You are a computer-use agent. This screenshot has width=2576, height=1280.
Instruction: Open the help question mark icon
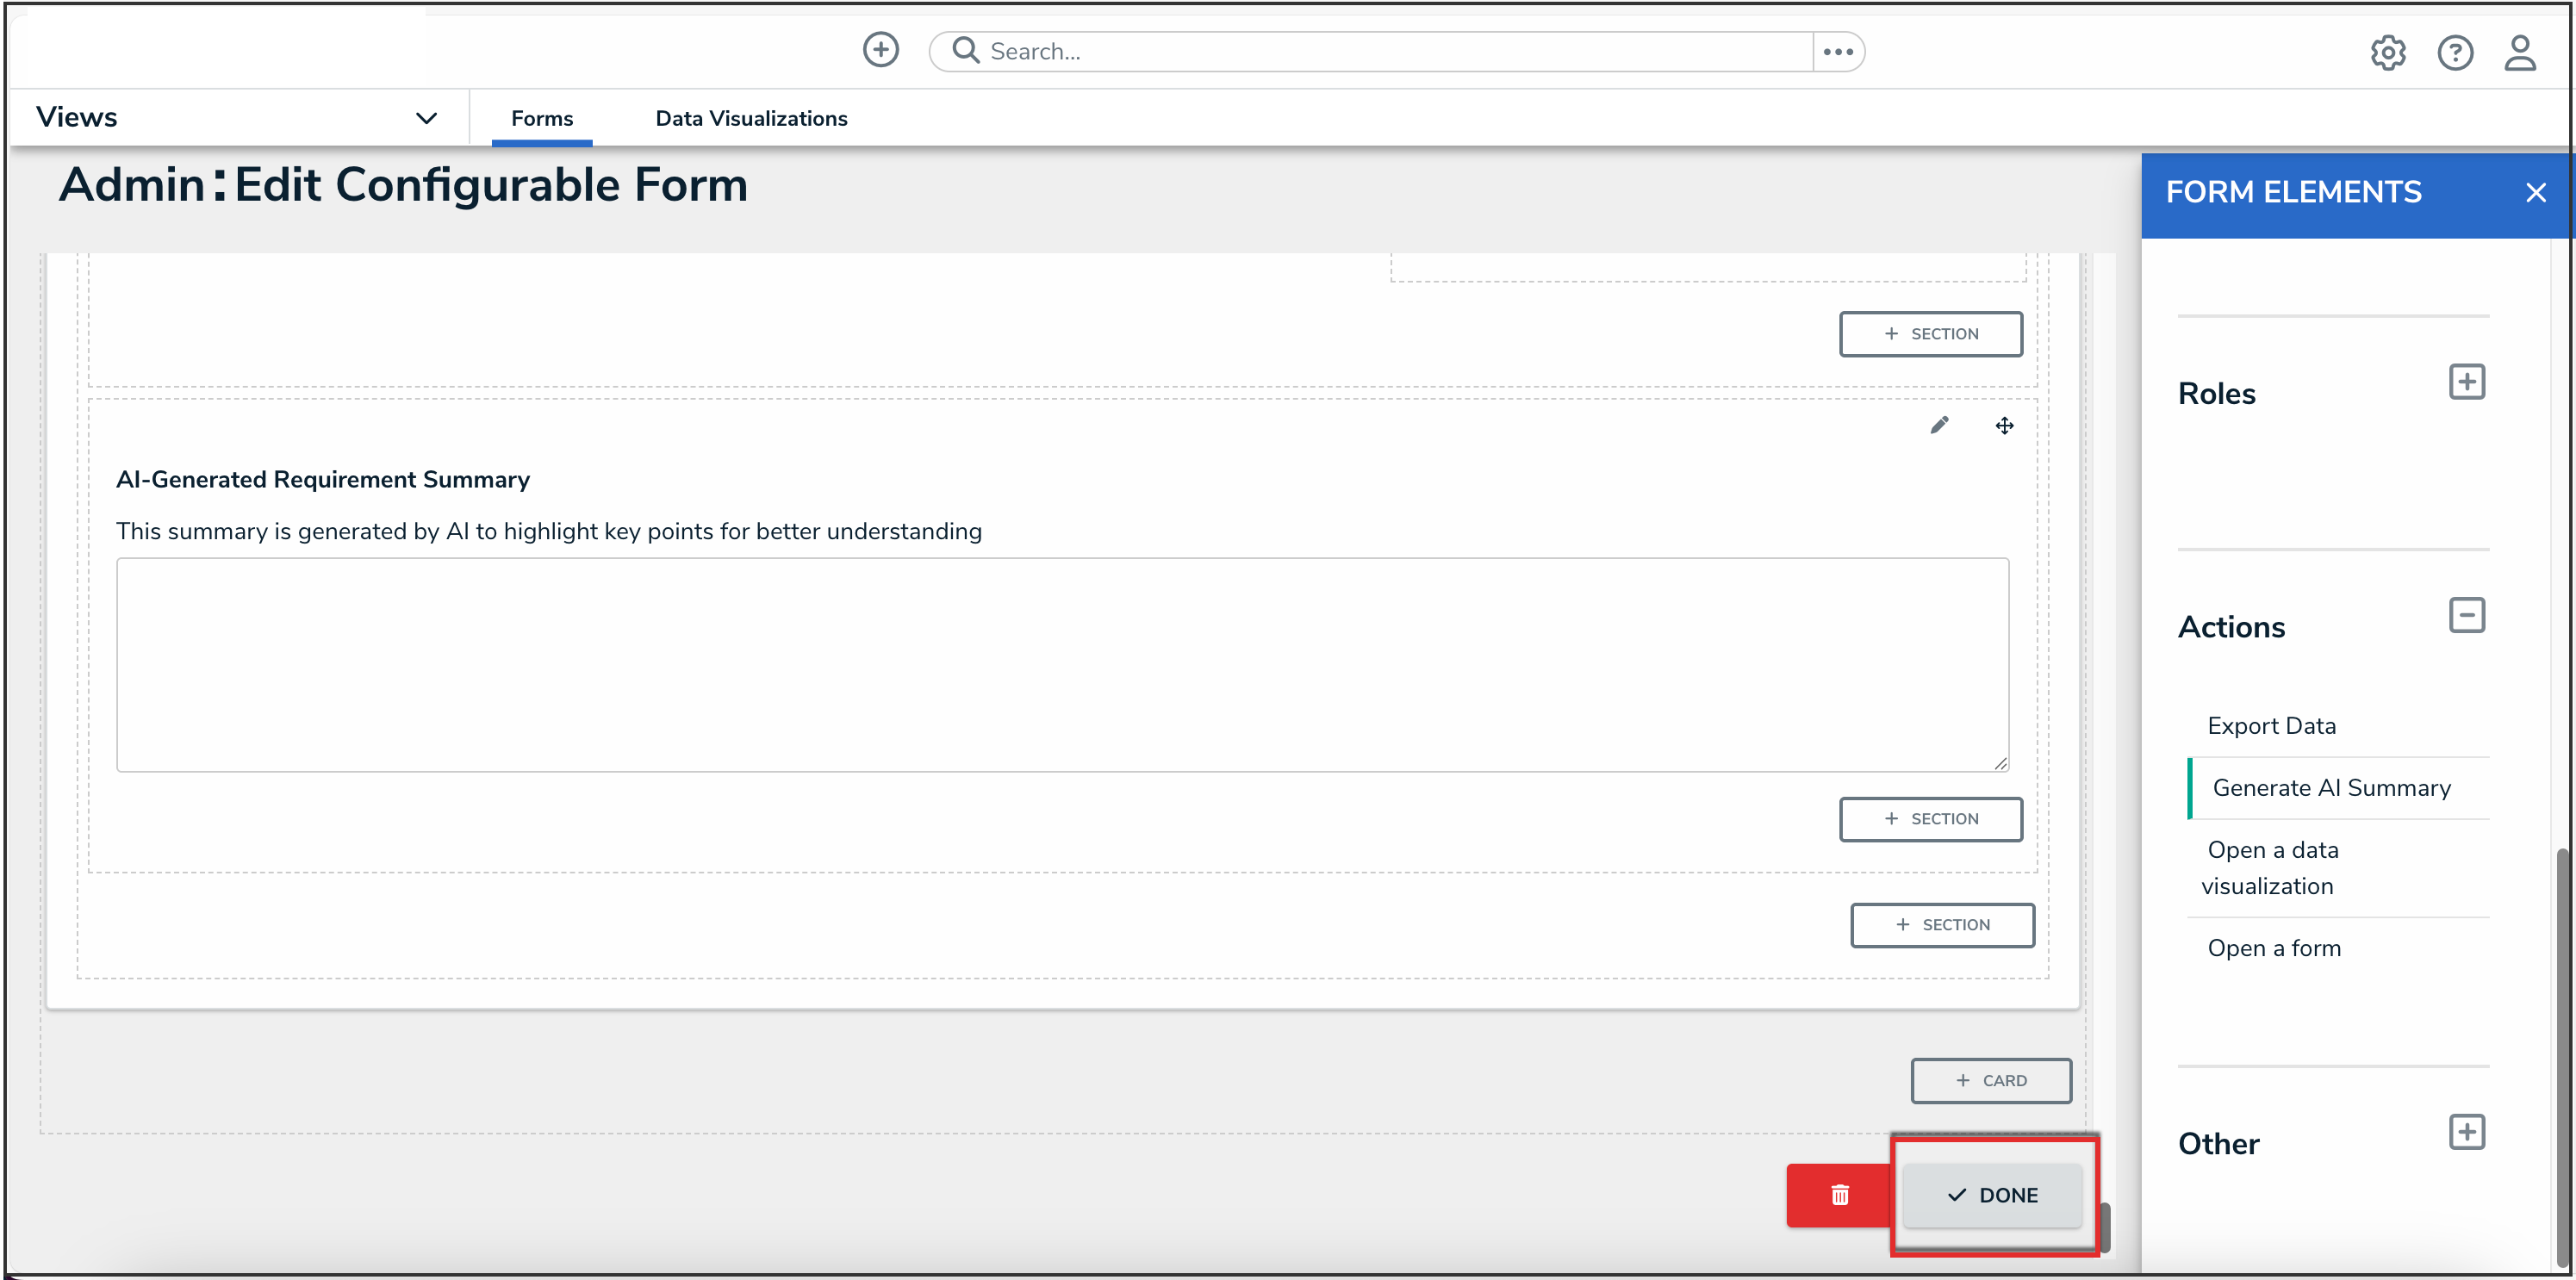[x=2454, y=52]
